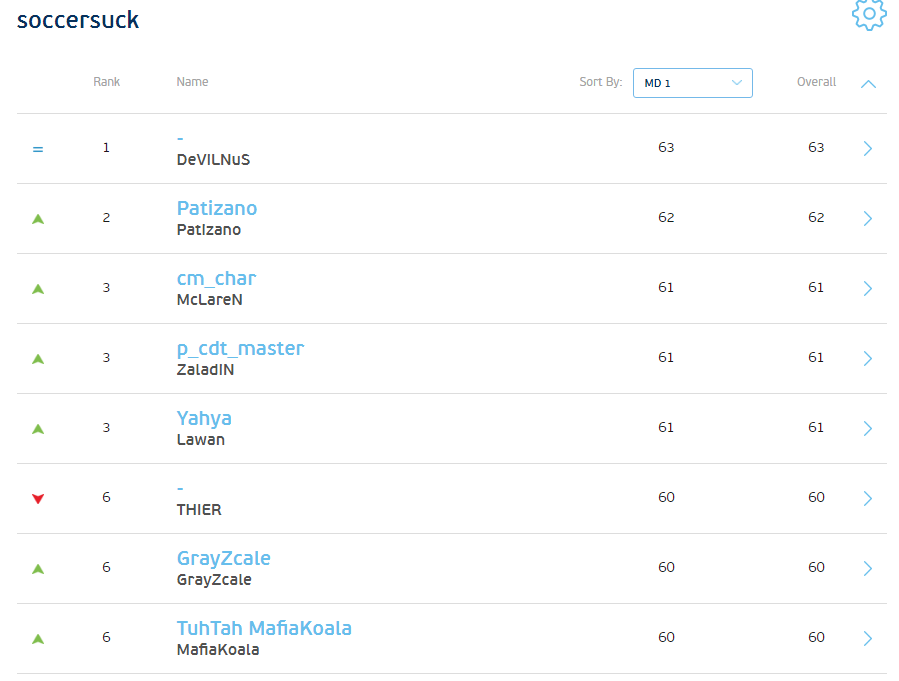
Task: Open the Sort By MD 1 dropdown
Action: click(692, 83)
